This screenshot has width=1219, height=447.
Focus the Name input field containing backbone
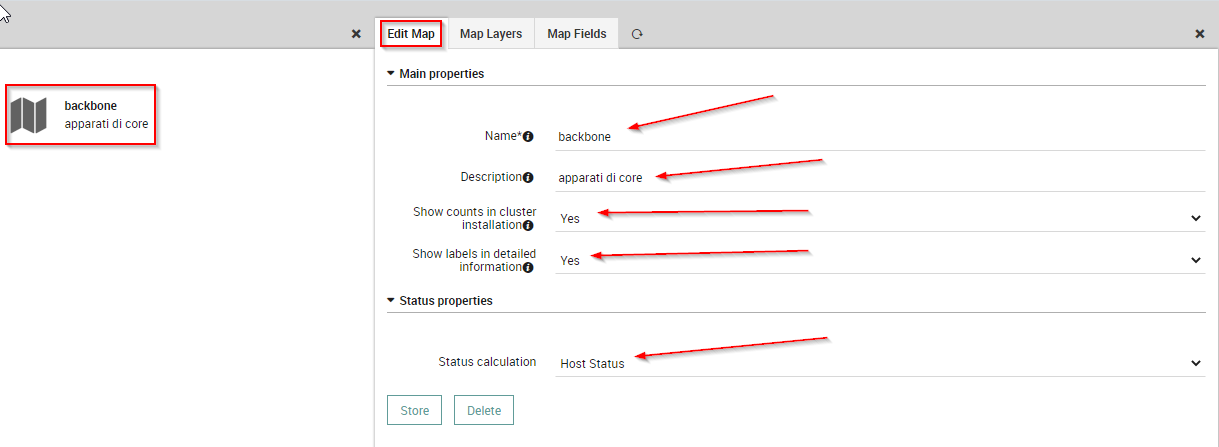(880, 136)
